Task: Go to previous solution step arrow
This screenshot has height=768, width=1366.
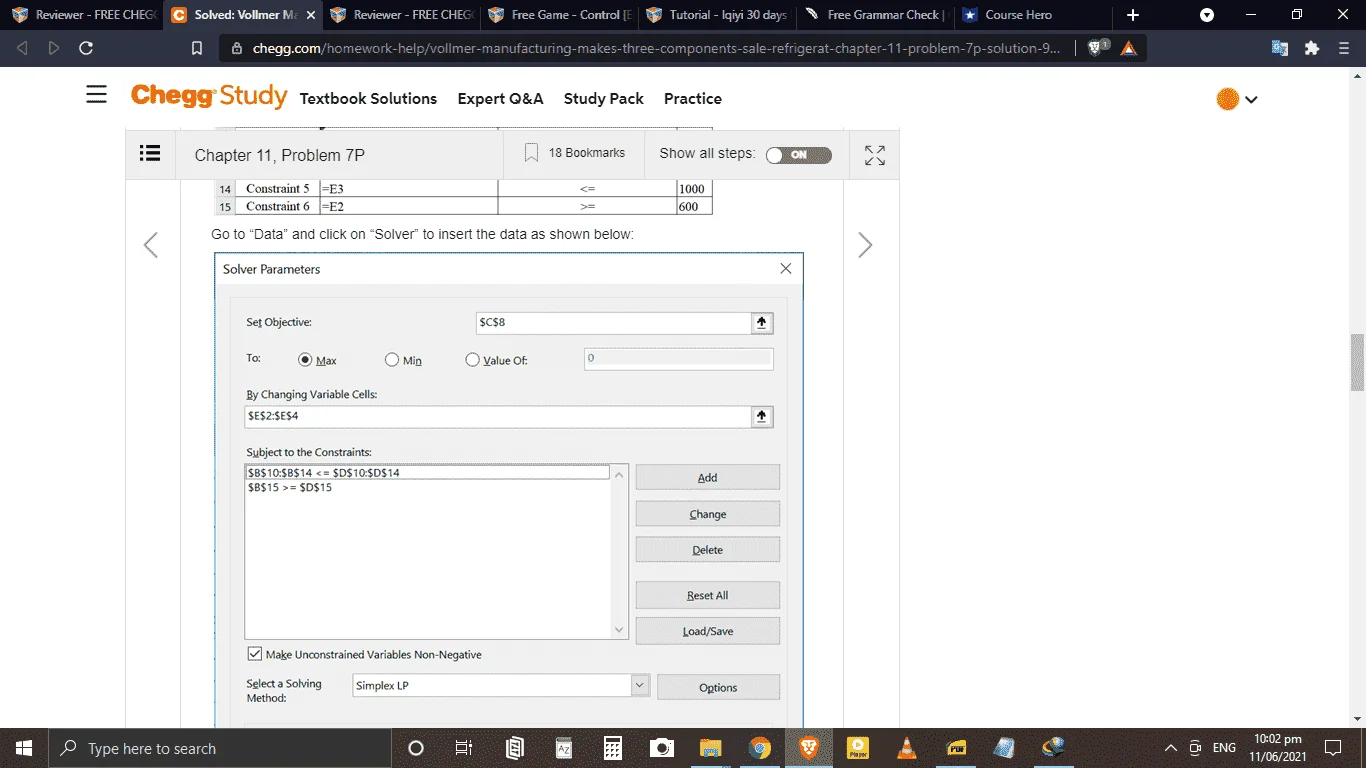Action: (x=151, y=245)
